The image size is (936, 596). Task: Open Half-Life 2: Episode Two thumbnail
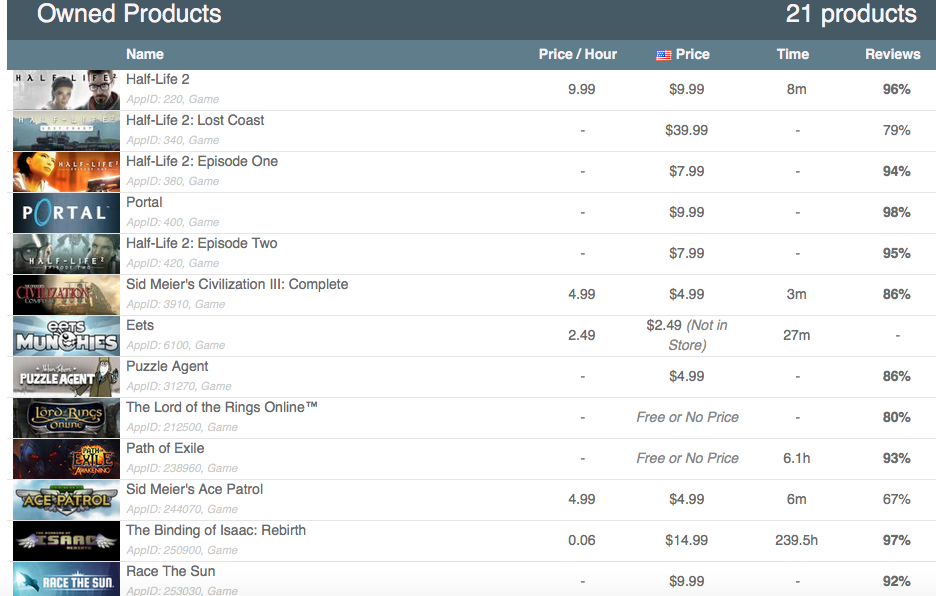[x=66, y=254]
